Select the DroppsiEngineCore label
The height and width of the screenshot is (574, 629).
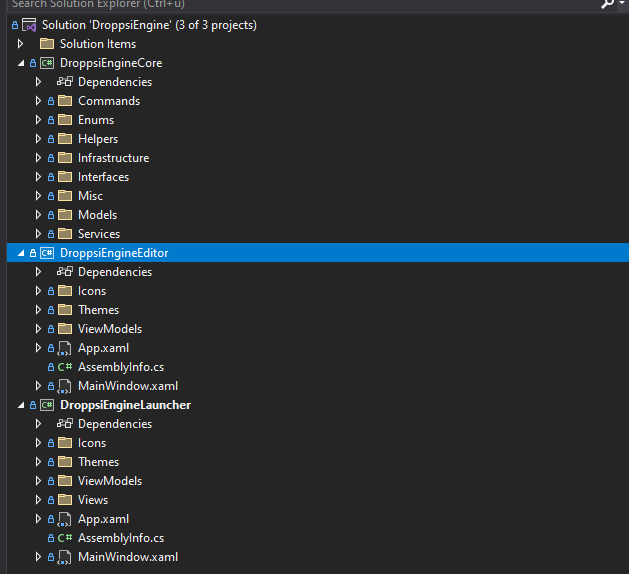[x=111, y=63]
